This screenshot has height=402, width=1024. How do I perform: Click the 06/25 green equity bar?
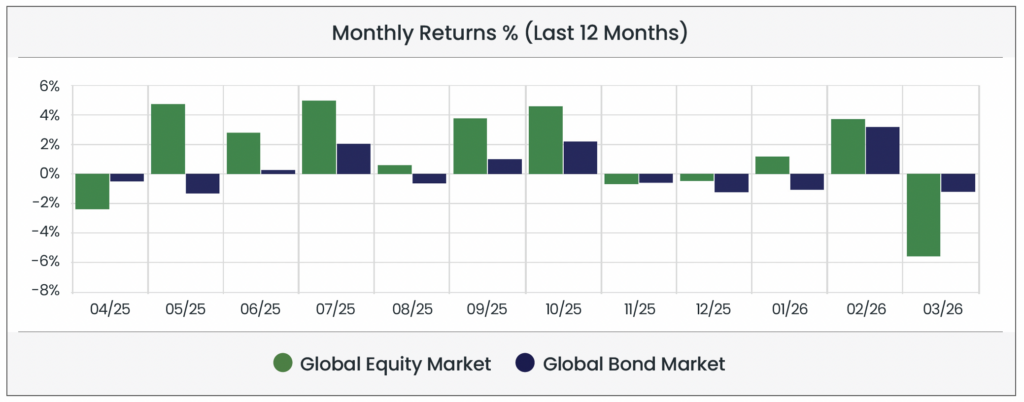pos(243,153)
